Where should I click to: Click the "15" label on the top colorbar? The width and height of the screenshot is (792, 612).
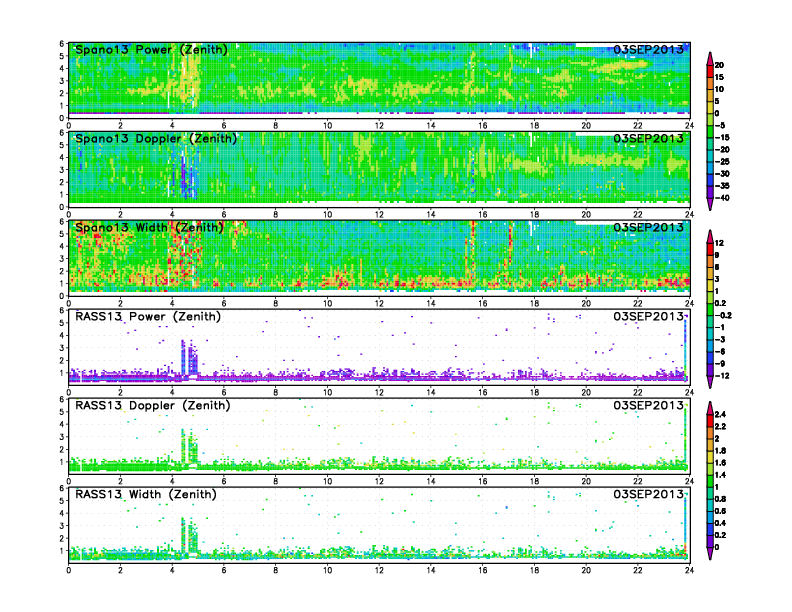click(x=719, y=77)
